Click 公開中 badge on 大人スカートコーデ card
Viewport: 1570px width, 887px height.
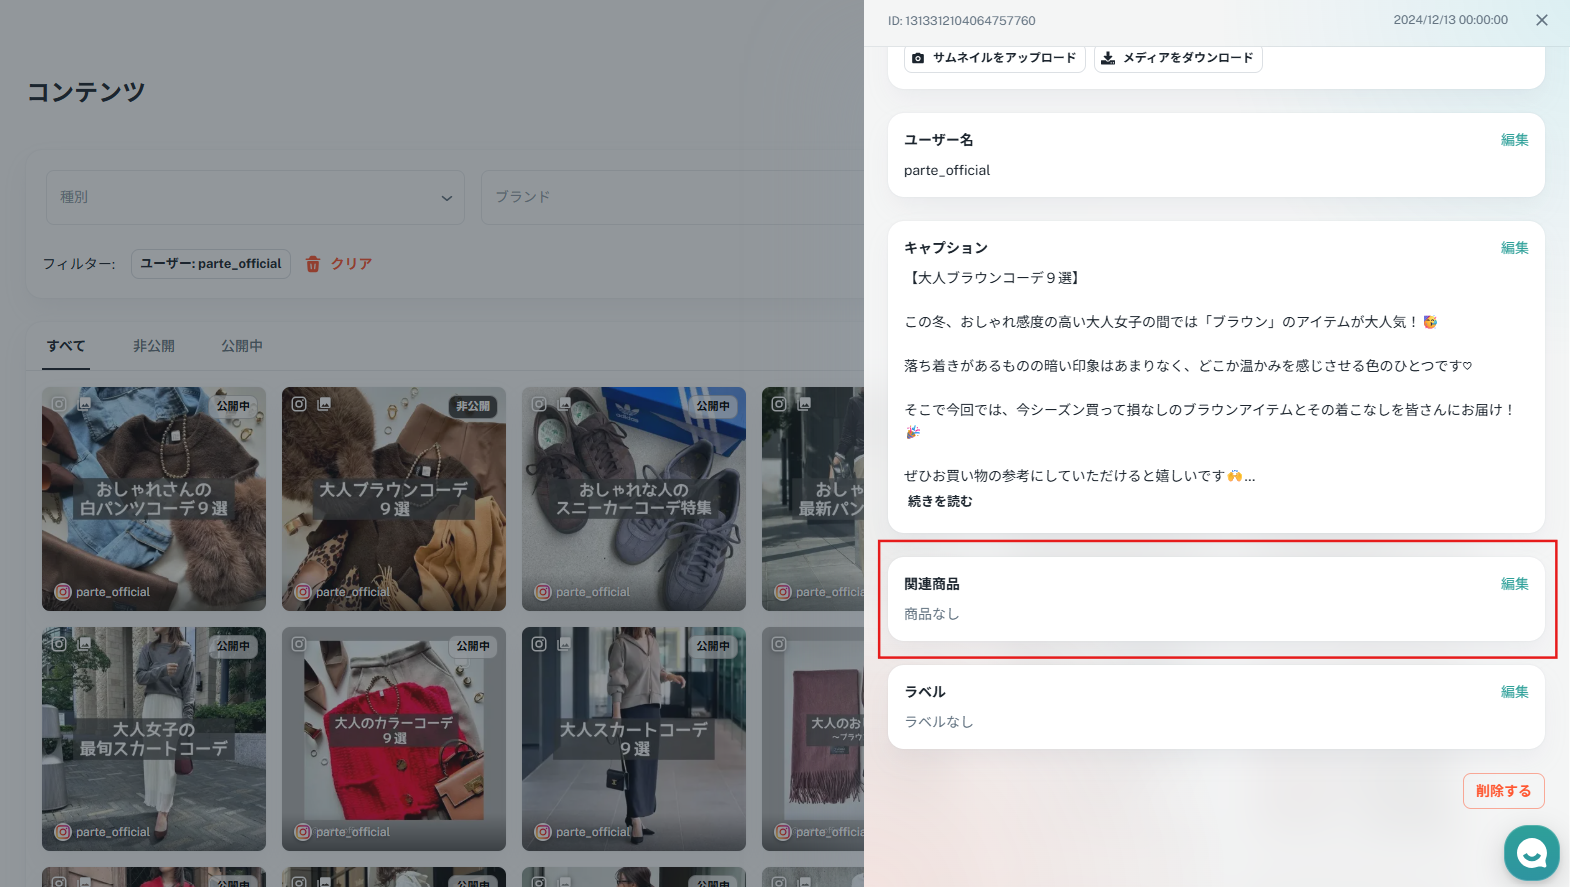713,646
